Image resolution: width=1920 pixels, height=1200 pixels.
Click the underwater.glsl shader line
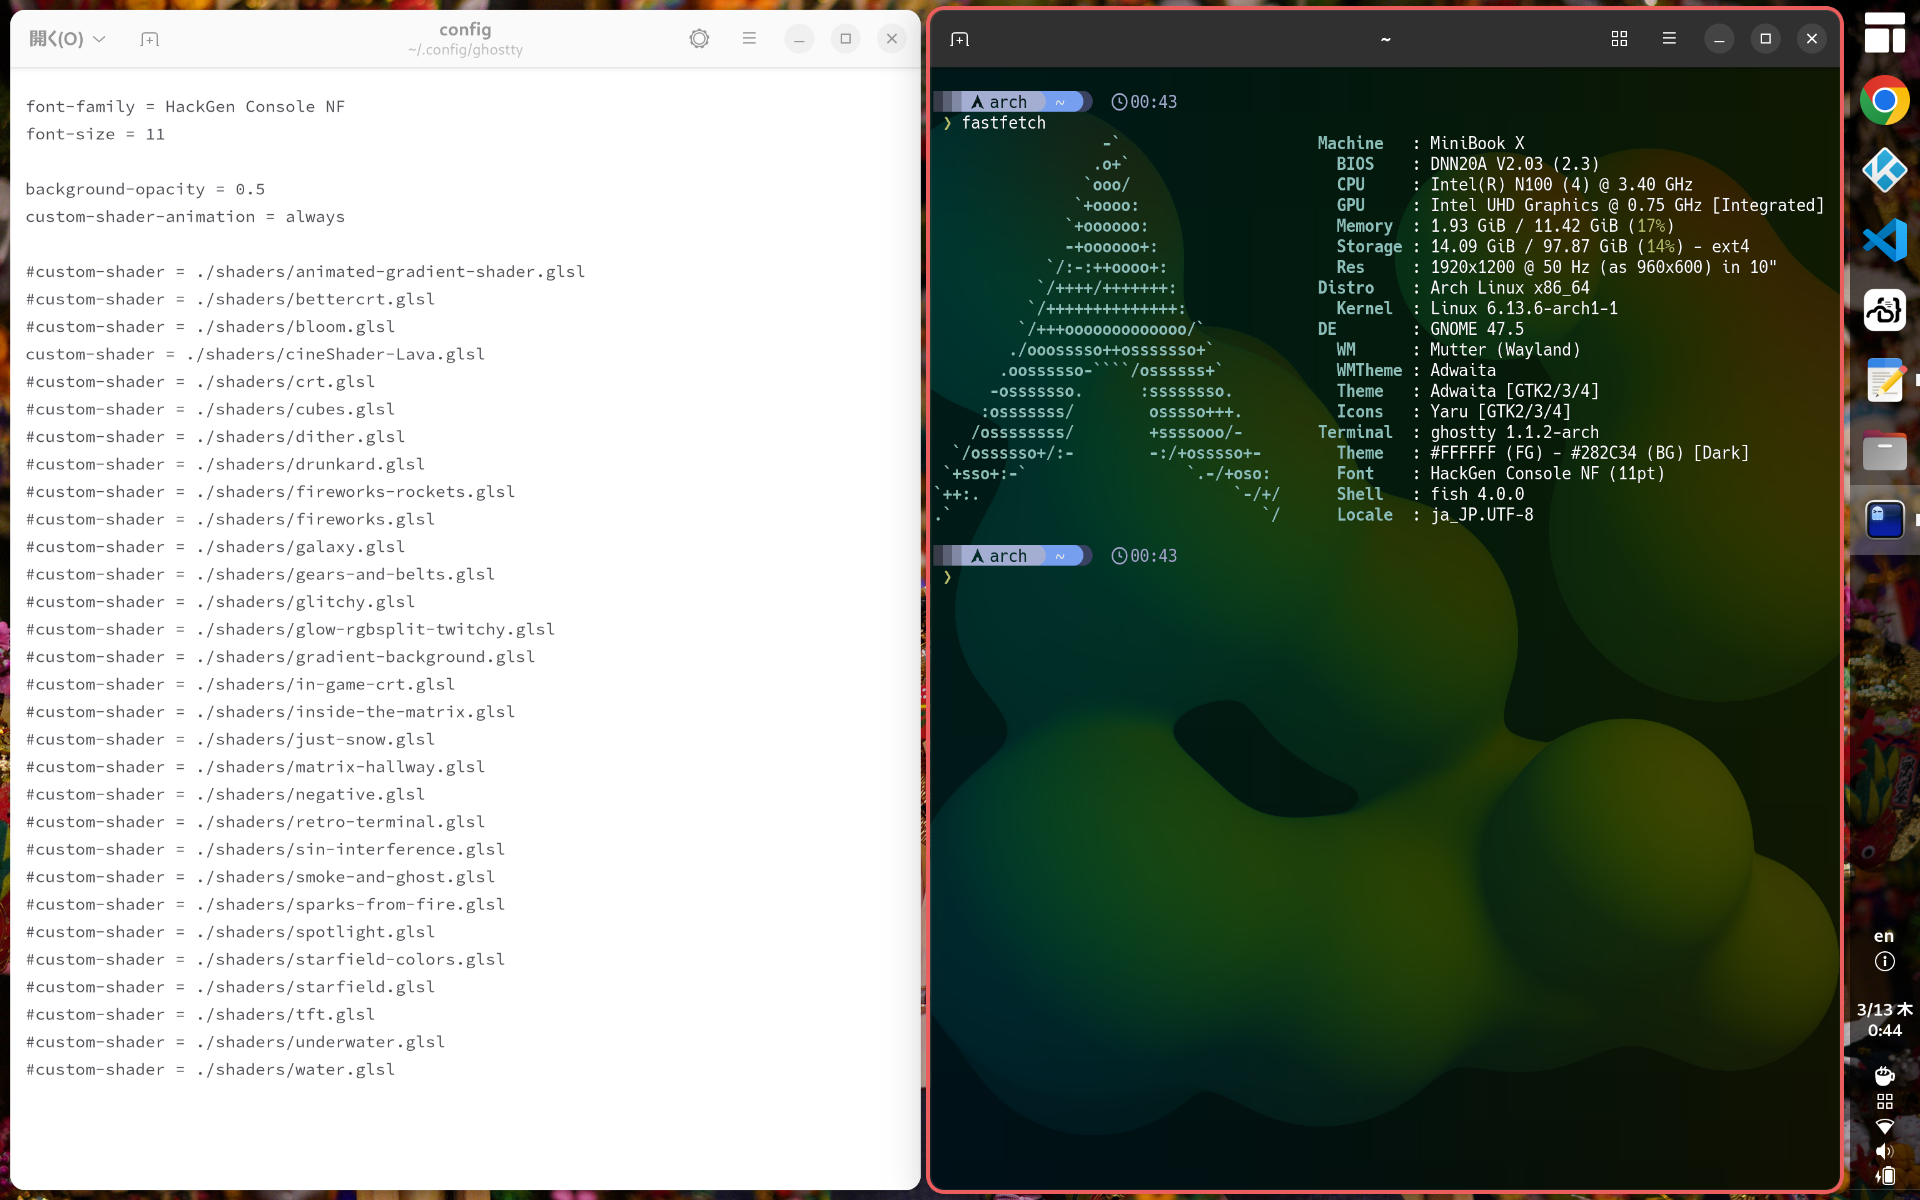click(x=235, y=1042)
